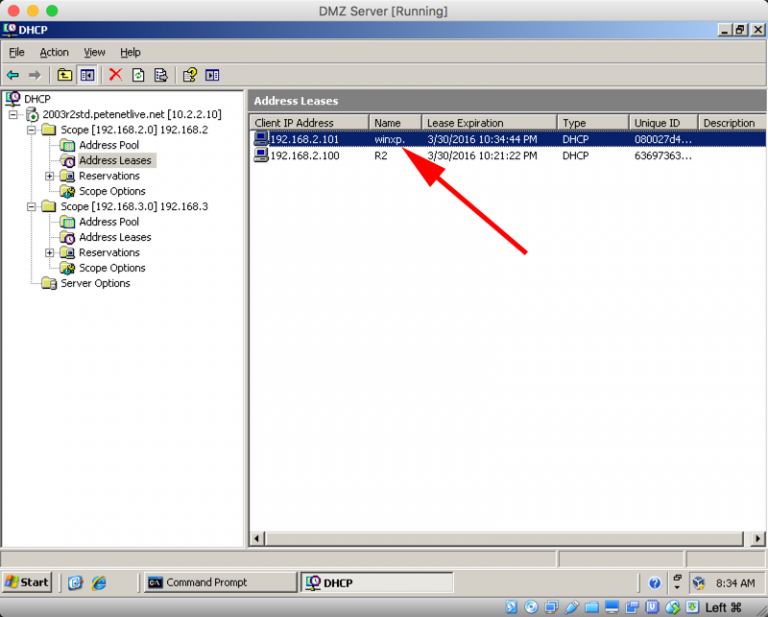Collapse the 2003r2std.petenetlive.net server node
The image size is (768, 617).
pyautogui.click(x=13, y=115)
